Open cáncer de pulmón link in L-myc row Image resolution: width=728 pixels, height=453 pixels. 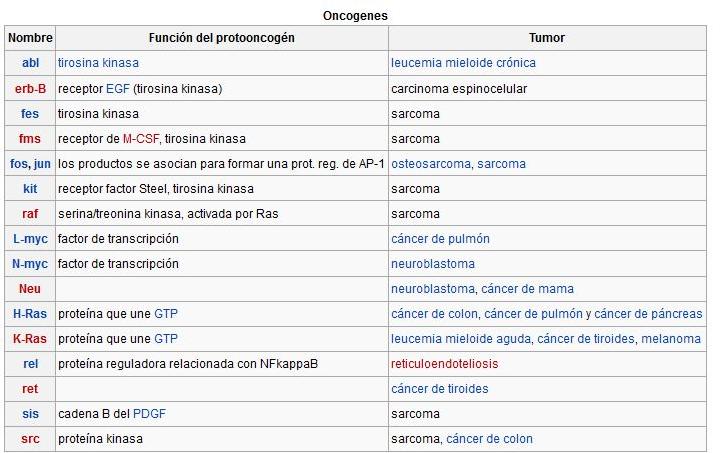tap(440, 239)
